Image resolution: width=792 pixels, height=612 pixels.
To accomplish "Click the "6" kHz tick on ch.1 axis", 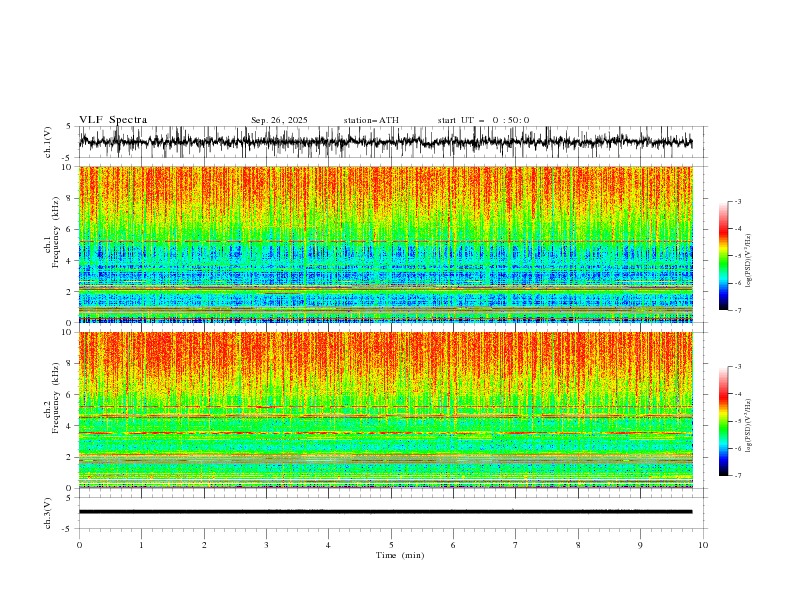I will point(70,229).
